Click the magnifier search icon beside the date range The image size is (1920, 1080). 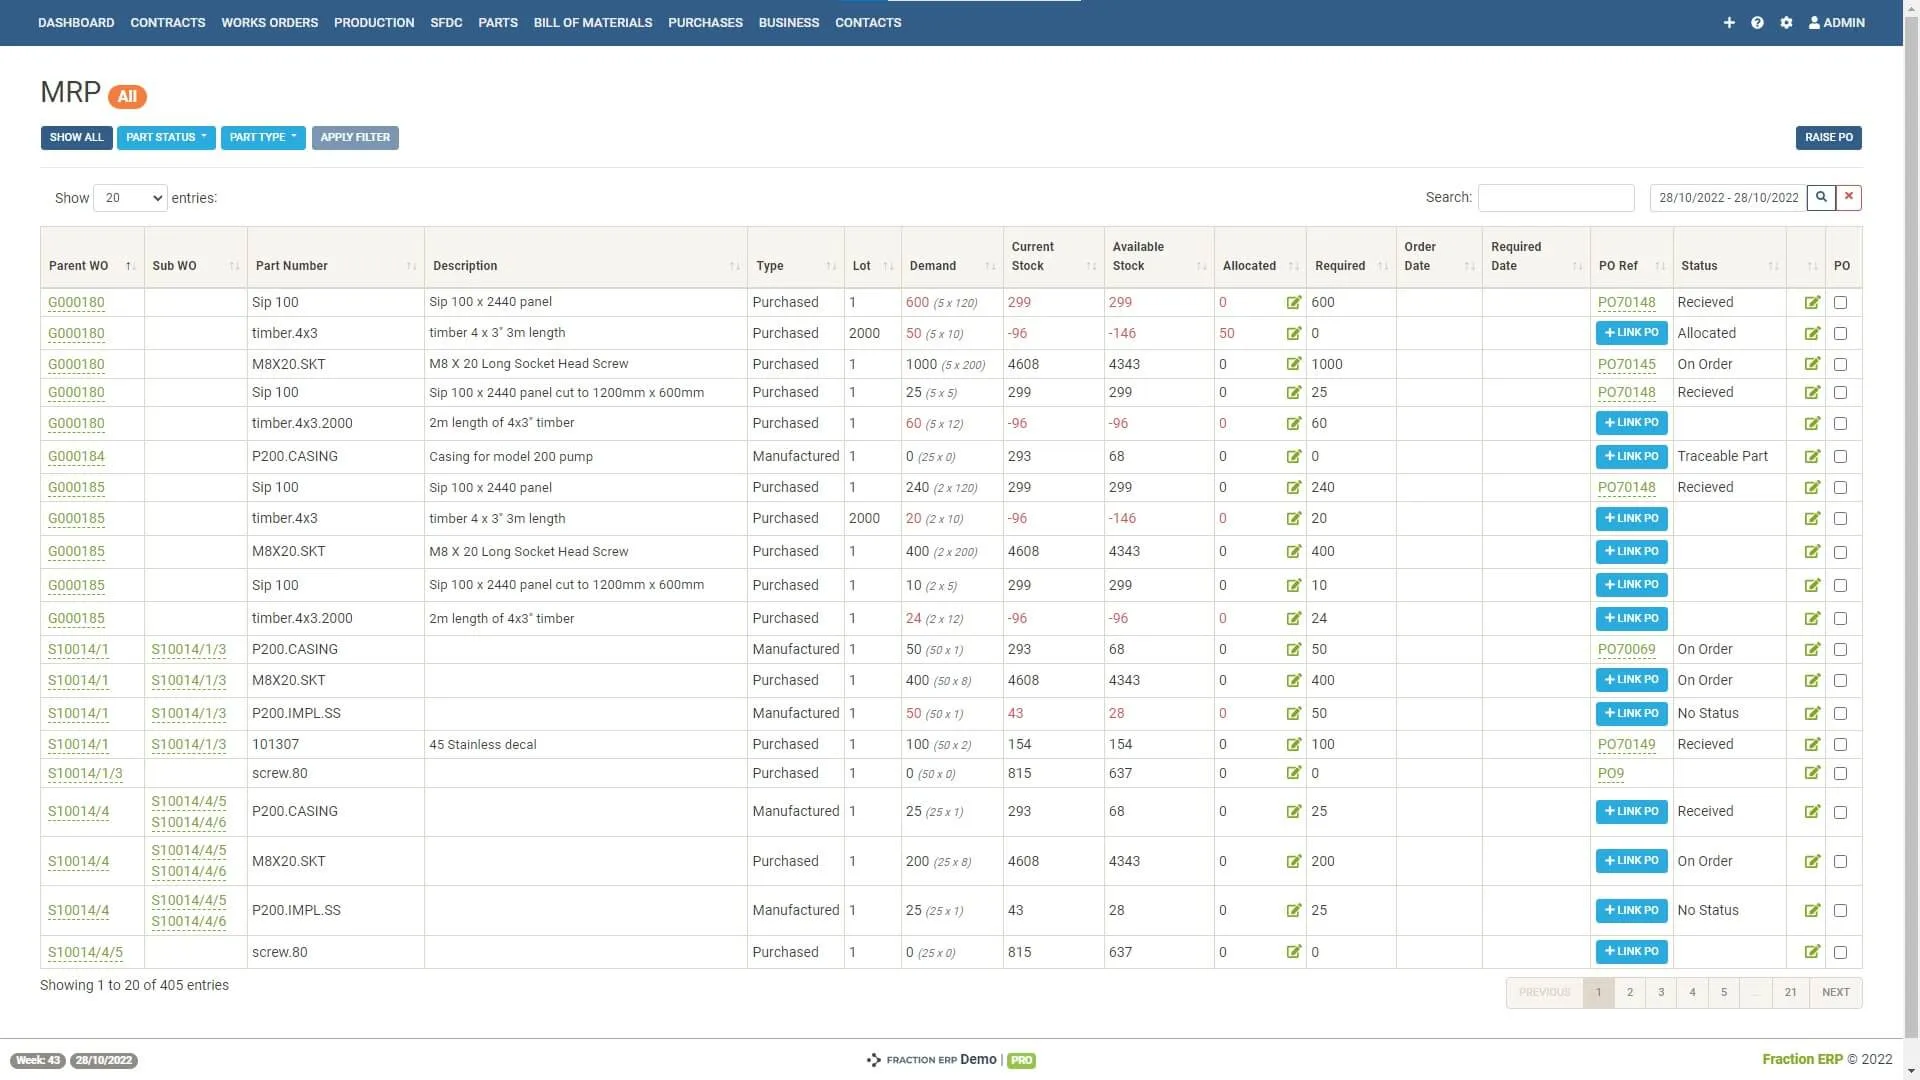pyautogui.click(x=1820, y=197)
